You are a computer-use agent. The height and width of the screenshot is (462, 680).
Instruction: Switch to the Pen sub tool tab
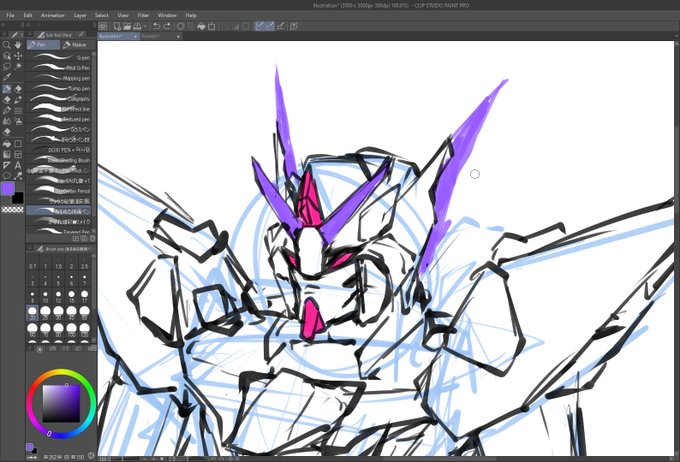click(43, 45)
